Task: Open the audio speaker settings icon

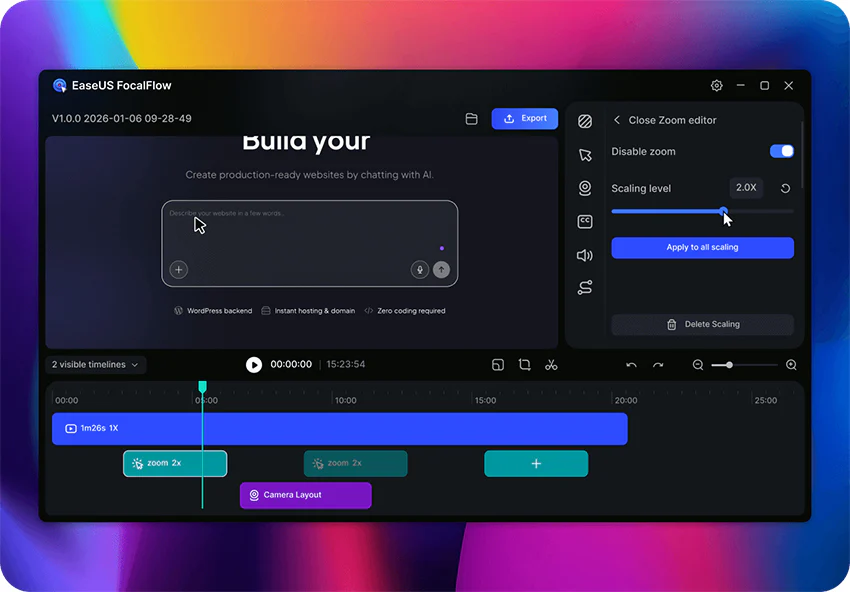Action: 585,255
